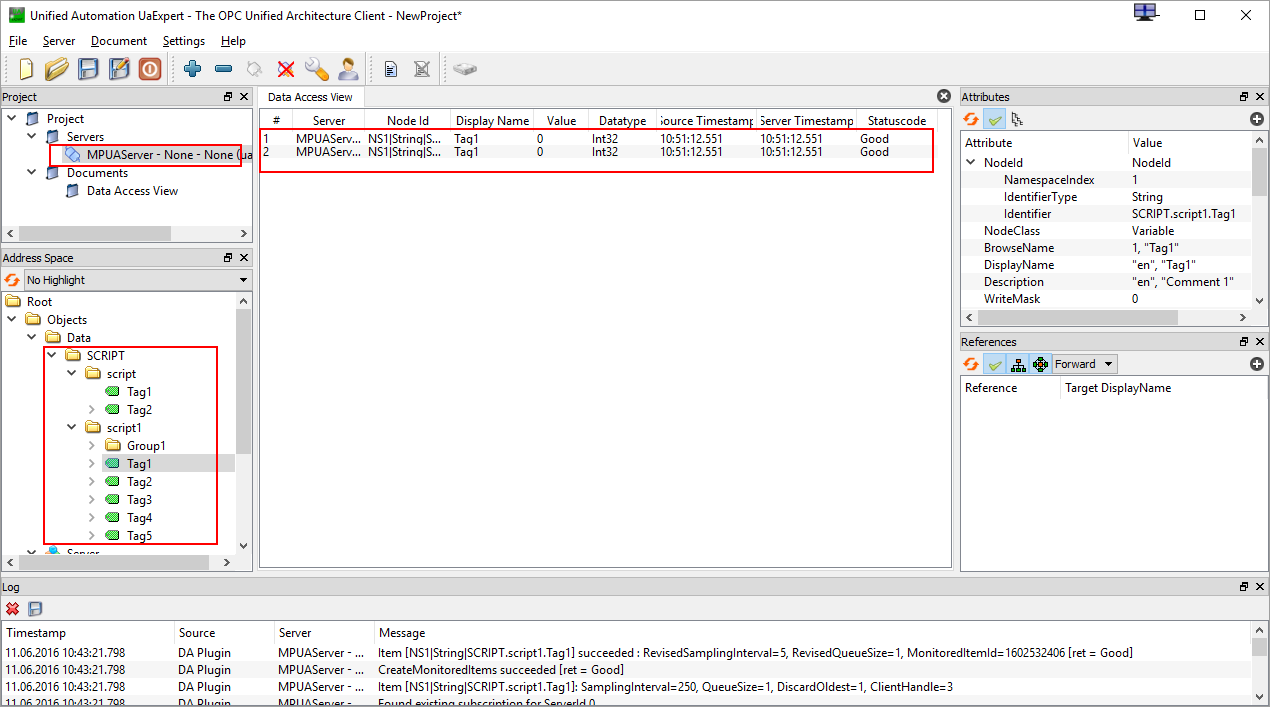Click the node tree icon in Attributes toolbar
Viewport: 1270px width, 707px height.
tap(1017, 119)
